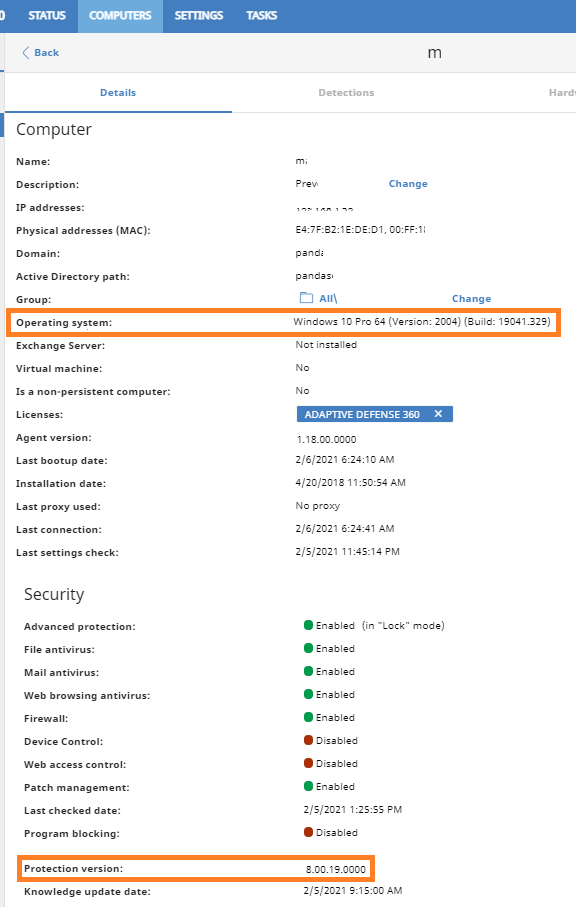This screenshot has width=576, height=909.
Task: Click the Device Control Disabled text
Action: point(337,741)
